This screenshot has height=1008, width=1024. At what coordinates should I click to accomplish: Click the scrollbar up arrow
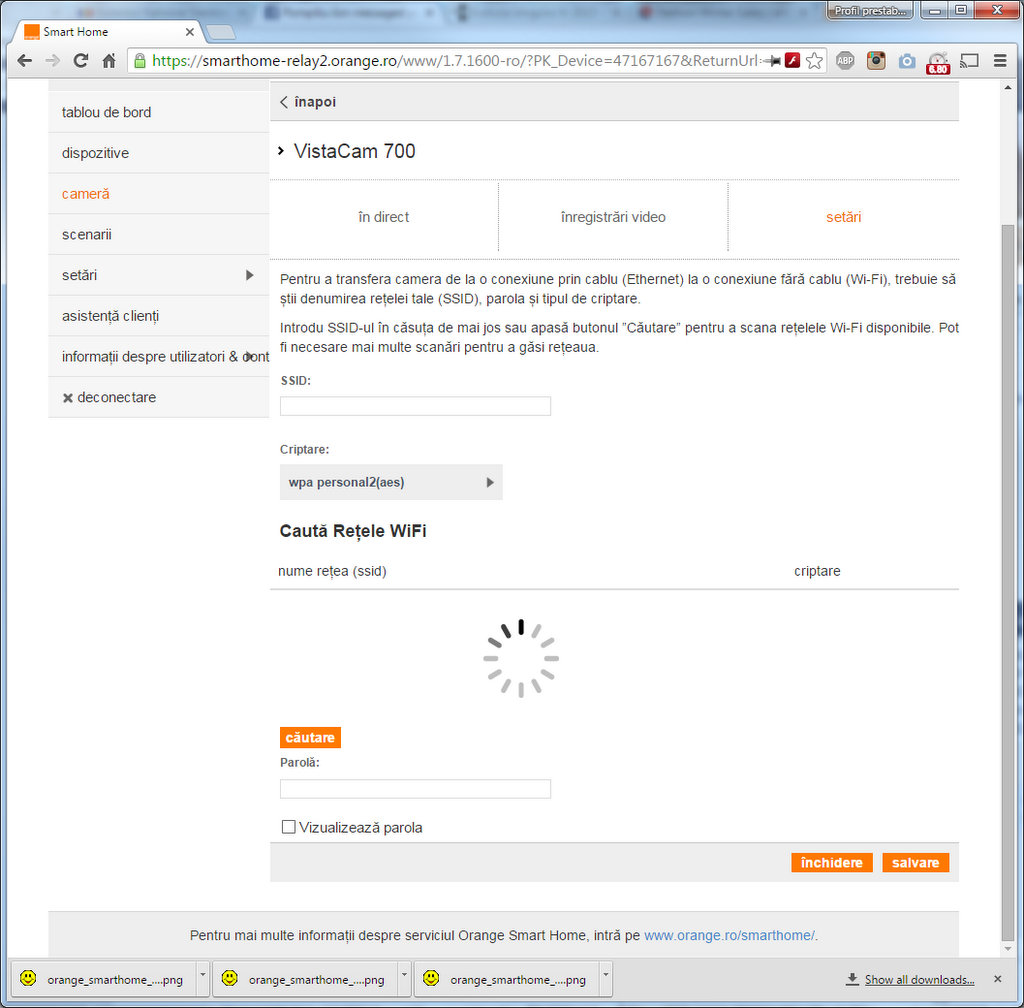[1008, 87]
